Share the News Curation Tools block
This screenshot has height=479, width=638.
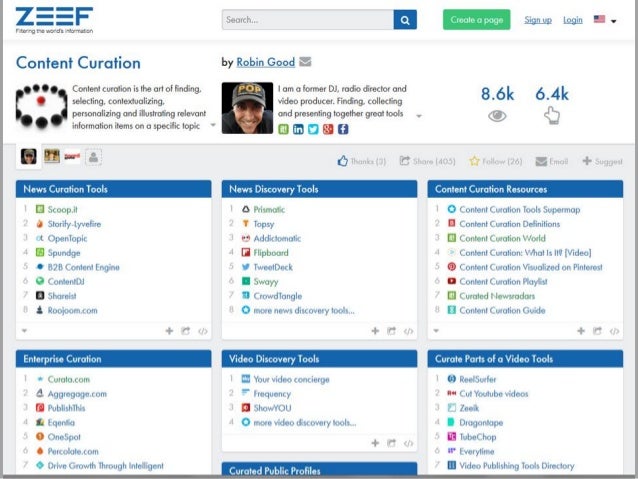pyautogui.click(x=186, y=331)
